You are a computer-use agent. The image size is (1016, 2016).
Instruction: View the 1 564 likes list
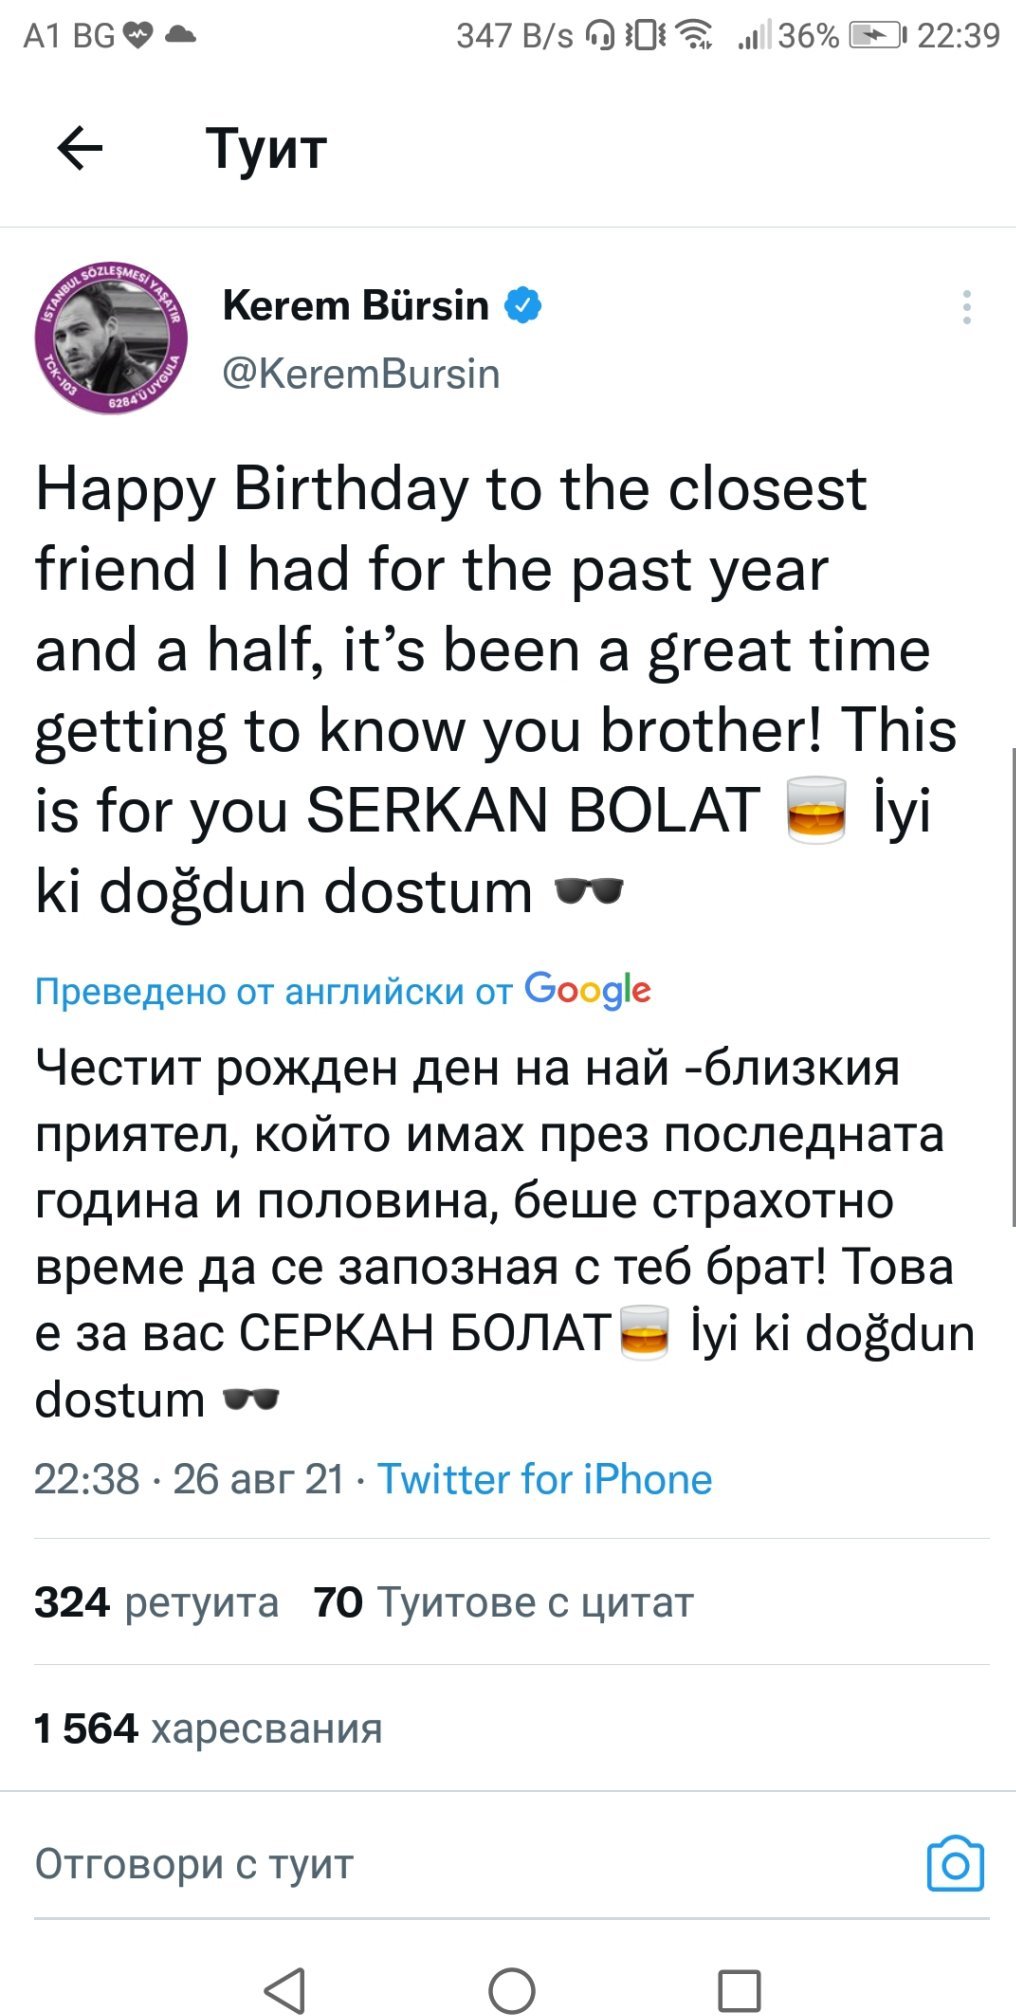click(208, 1728)
